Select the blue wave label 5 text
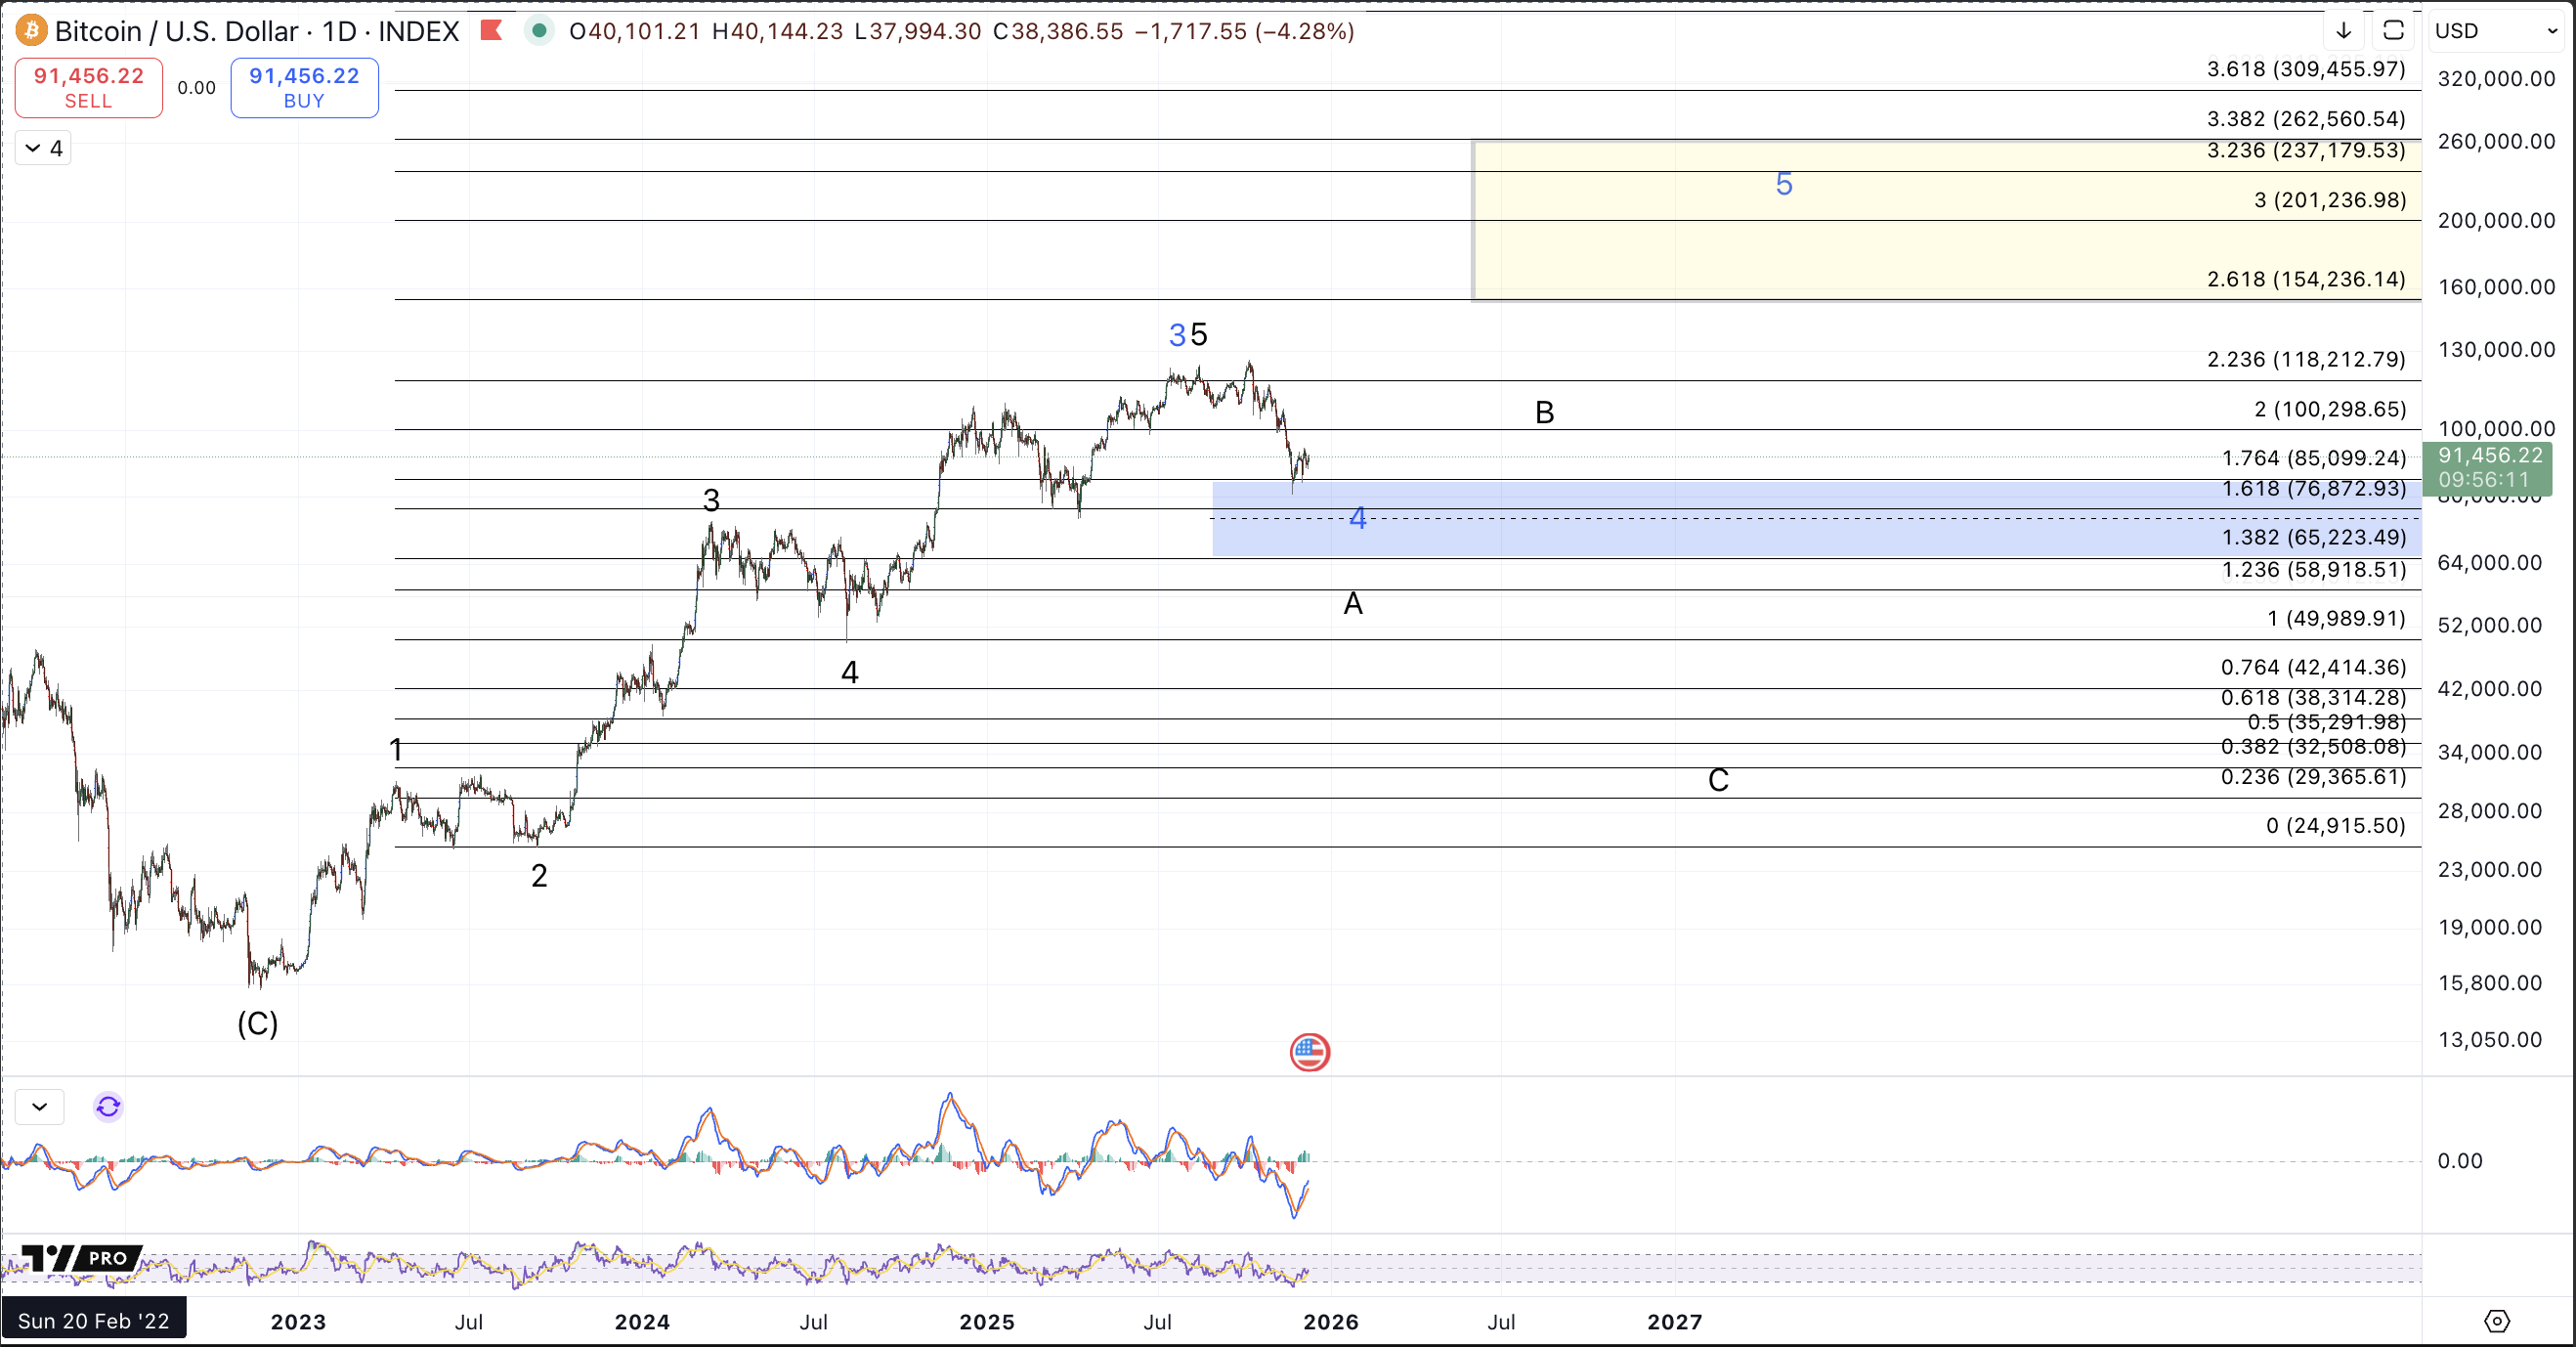Screen dimensions: 2576x1347 click(x=1783, y=184)
